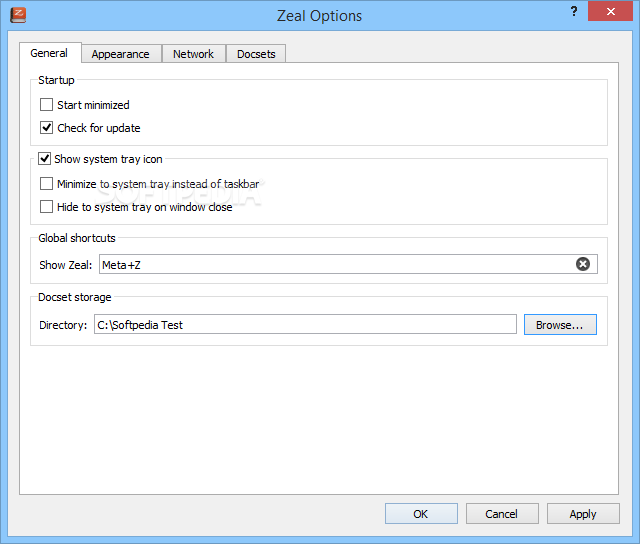The height and width of the screenshot is (544, 640).
Task: Click the Directory path input field
Action: click(305, 324)
